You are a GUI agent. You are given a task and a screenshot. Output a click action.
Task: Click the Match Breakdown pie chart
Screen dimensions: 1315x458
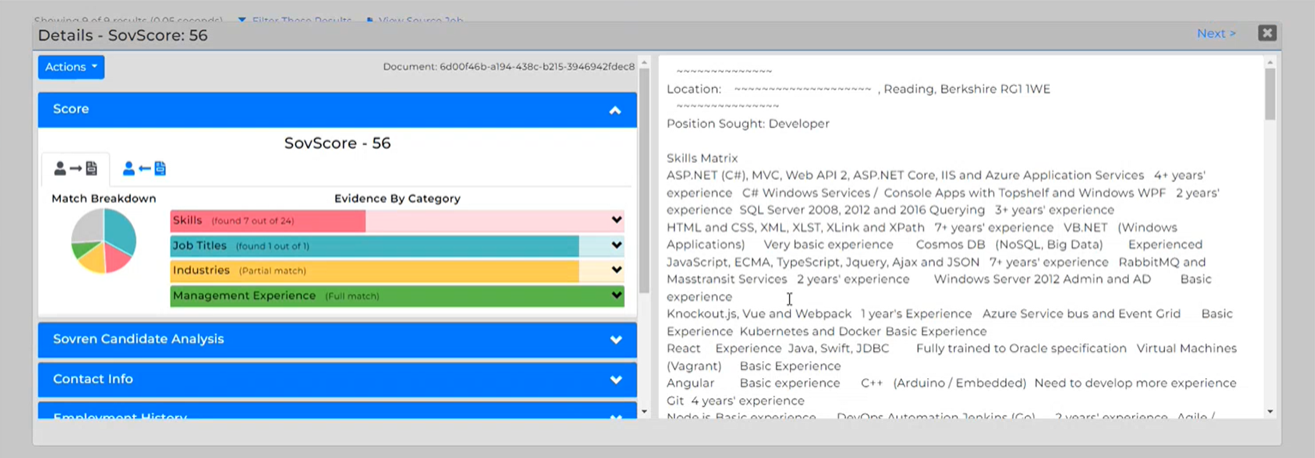pyautogui.click(x=103, y=241)
